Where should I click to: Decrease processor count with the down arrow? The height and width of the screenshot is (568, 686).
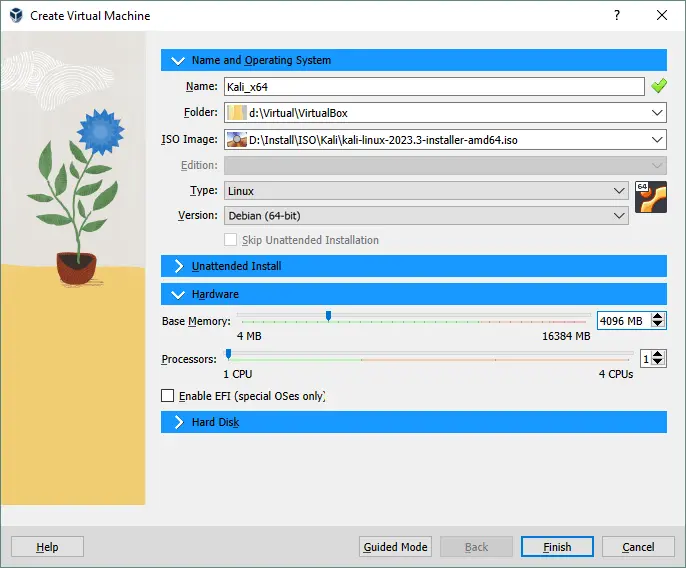[x=658, y=362]
